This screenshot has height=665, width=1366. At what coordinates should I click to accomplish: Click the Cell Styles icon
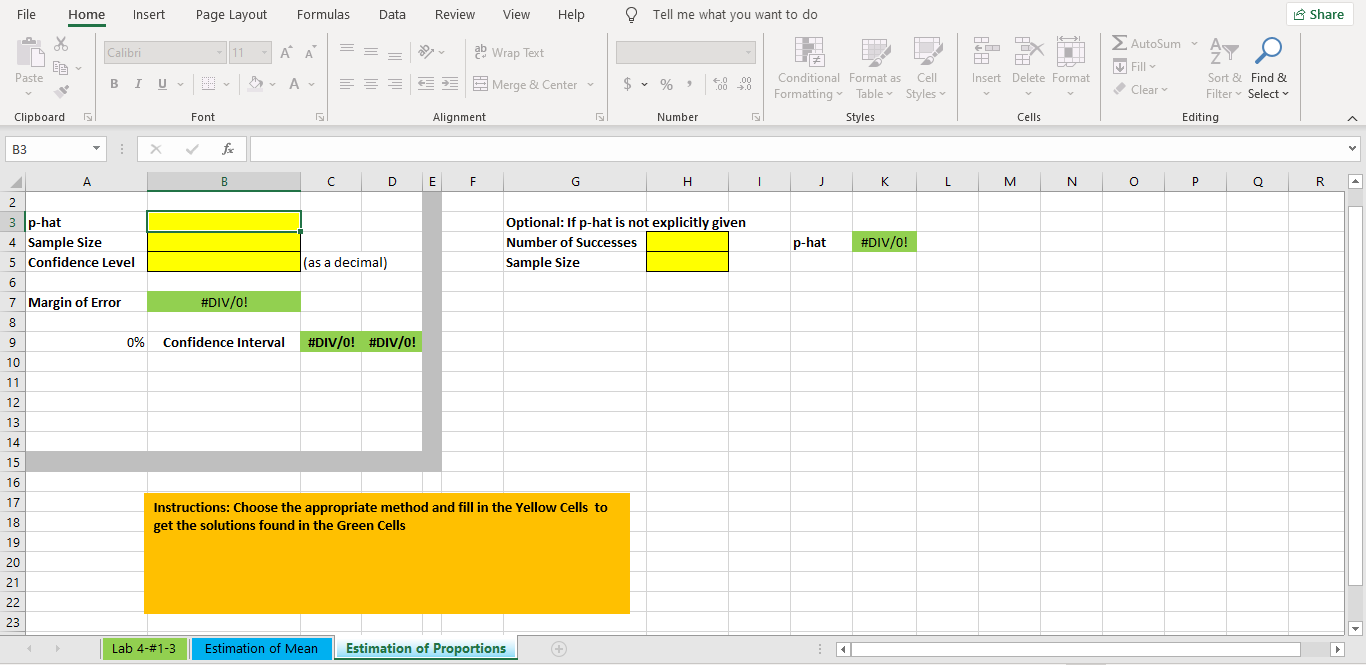pos(926,67)
